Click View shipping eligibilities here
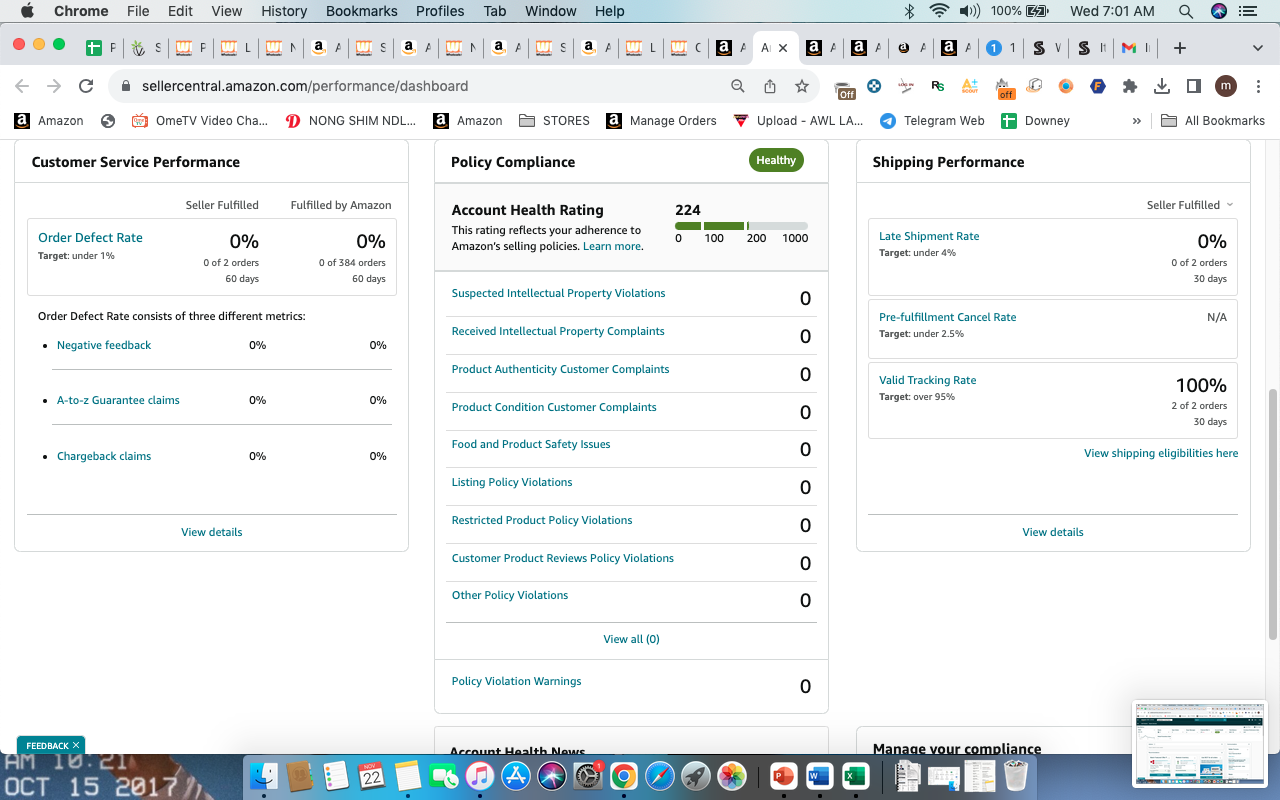 point(1161,453)
